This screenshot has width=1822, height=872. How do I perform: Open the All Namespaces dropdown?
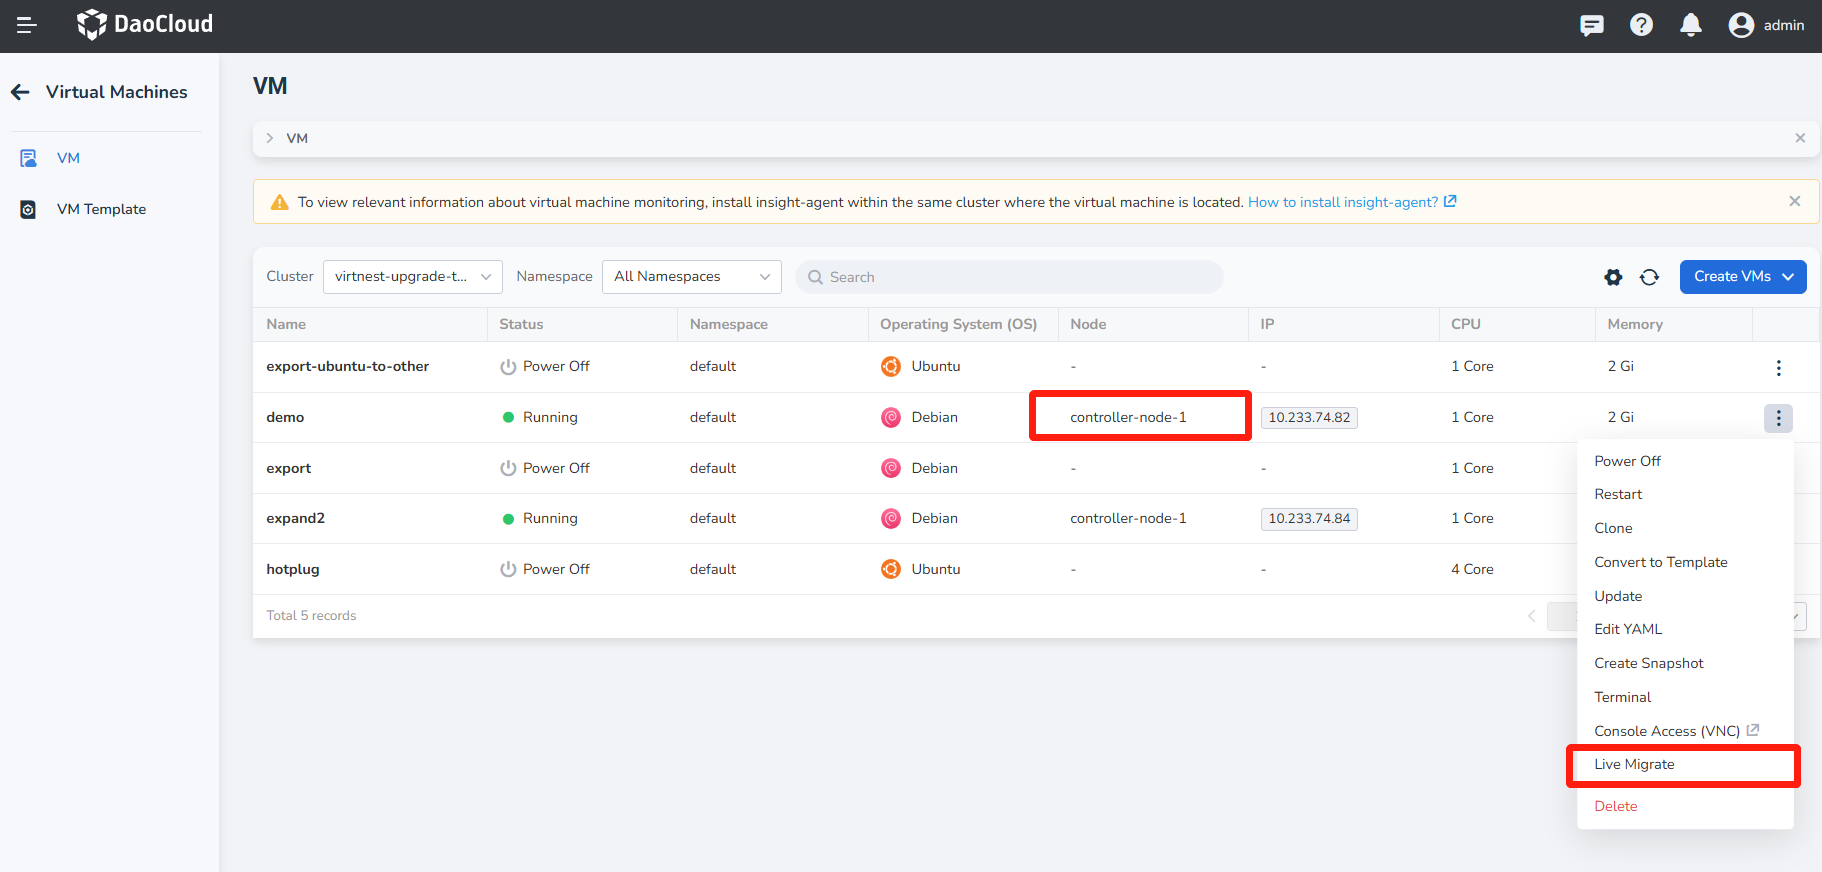click(x=691, y=277)
